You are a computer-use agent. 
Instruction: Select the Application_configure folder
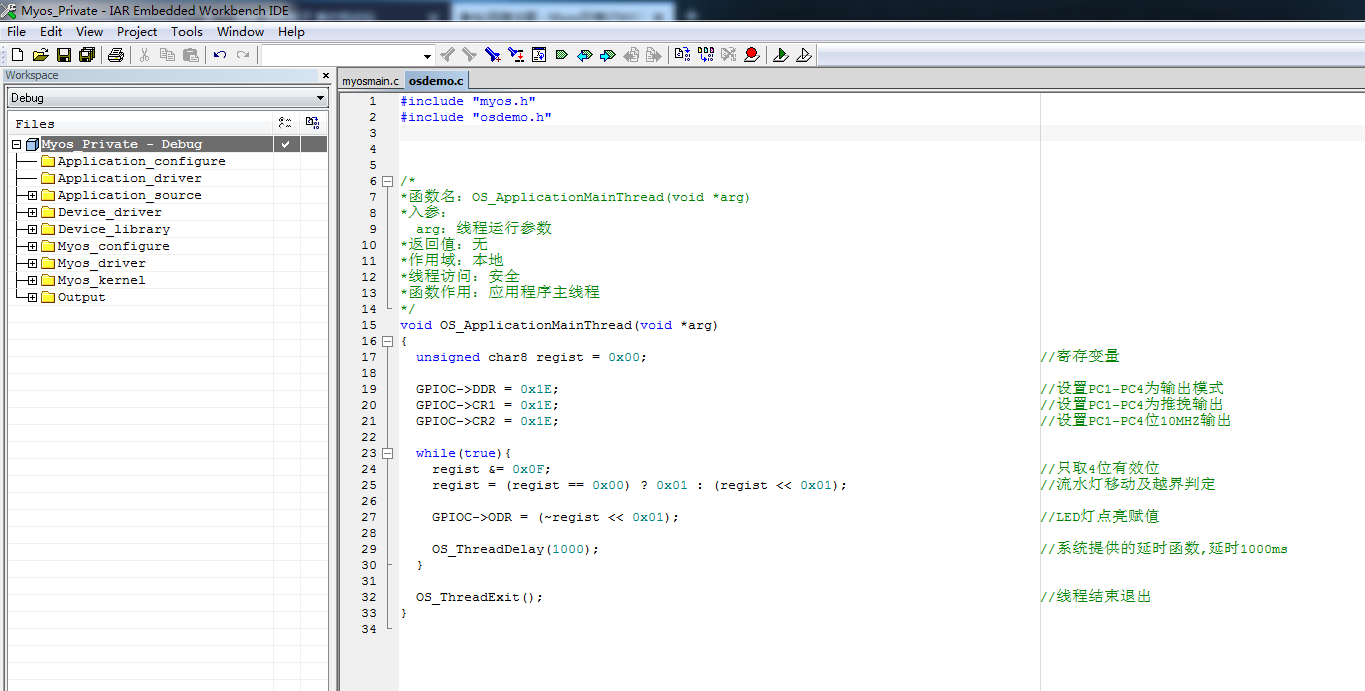click(x=141, y=161)
